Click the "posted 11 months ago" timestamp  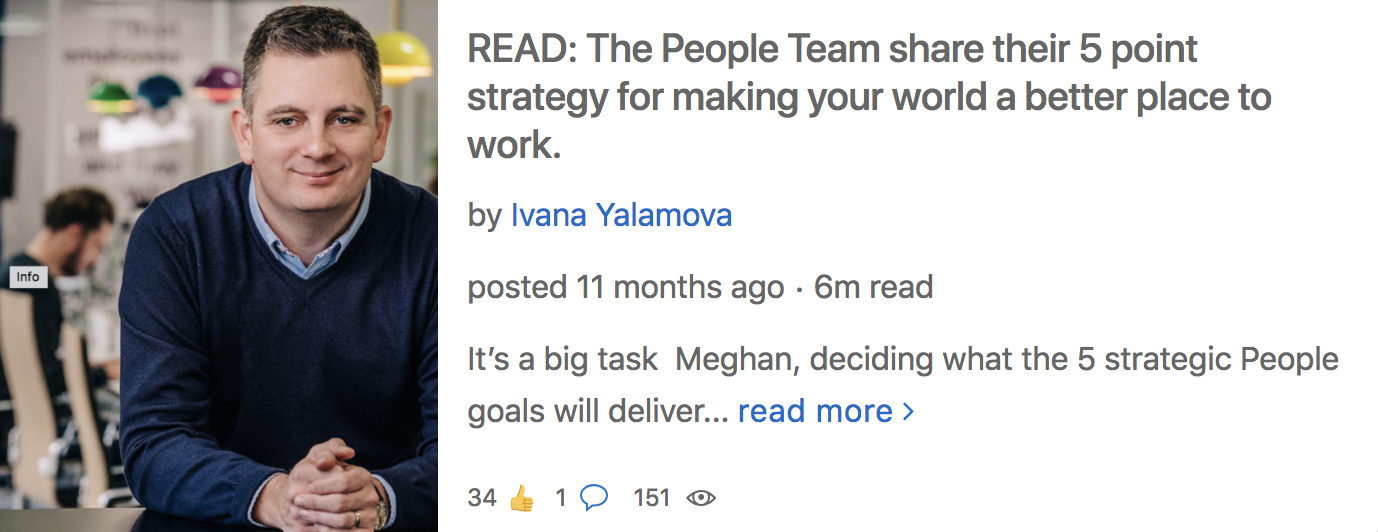click(x=626, y=288)
